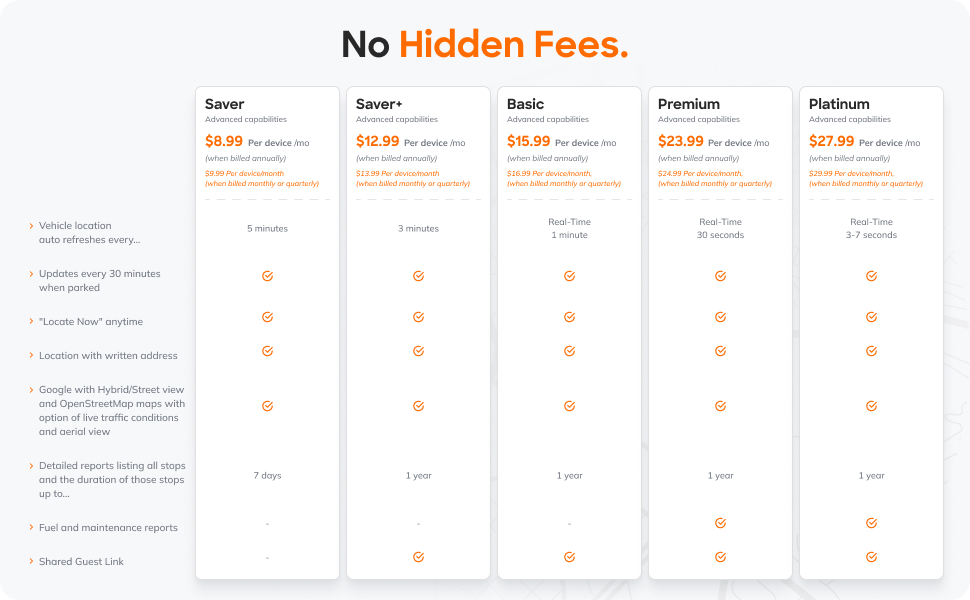Expand the Fuel and maintenance reports arrow
Image resolution: width=970 pixels, height=600 pixels.
pyautogui.click(x=31, y=528)
